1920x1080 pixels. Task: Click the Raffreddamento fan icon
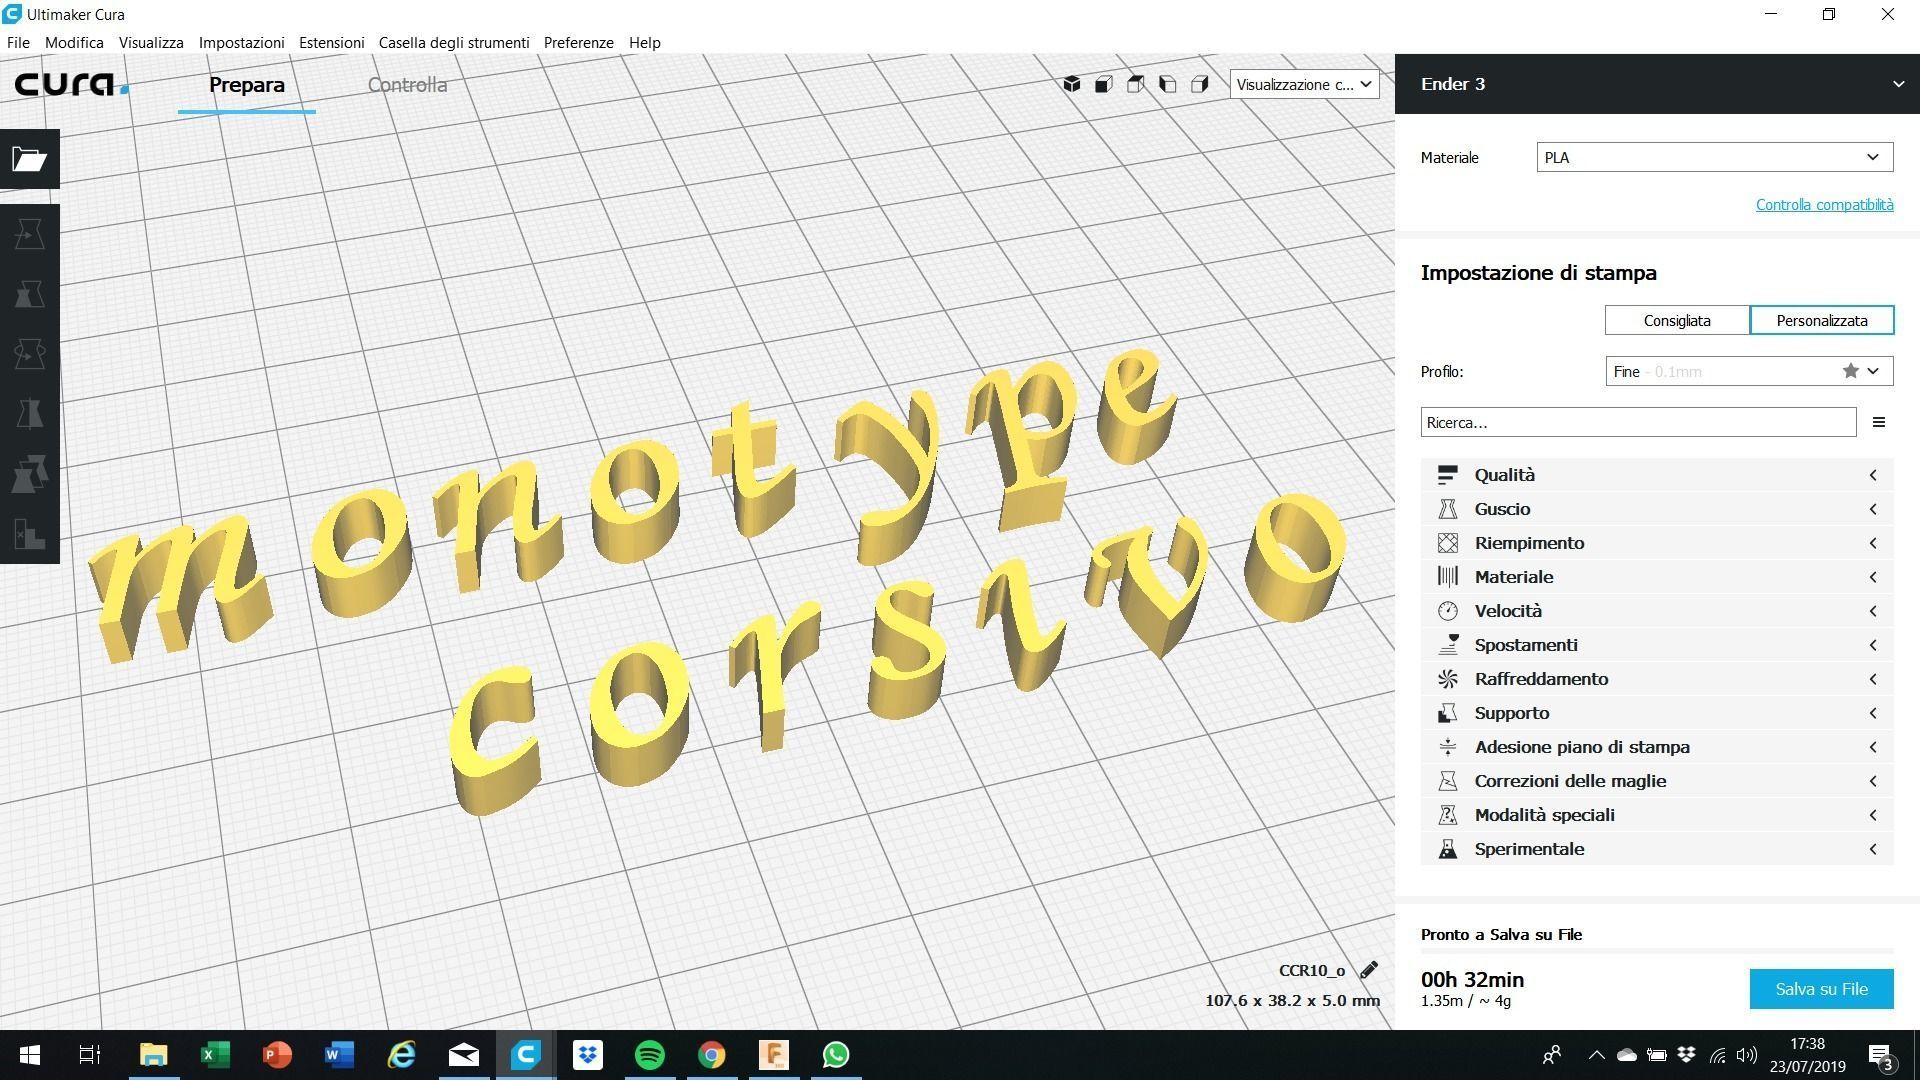click(x=1447, y=679)
